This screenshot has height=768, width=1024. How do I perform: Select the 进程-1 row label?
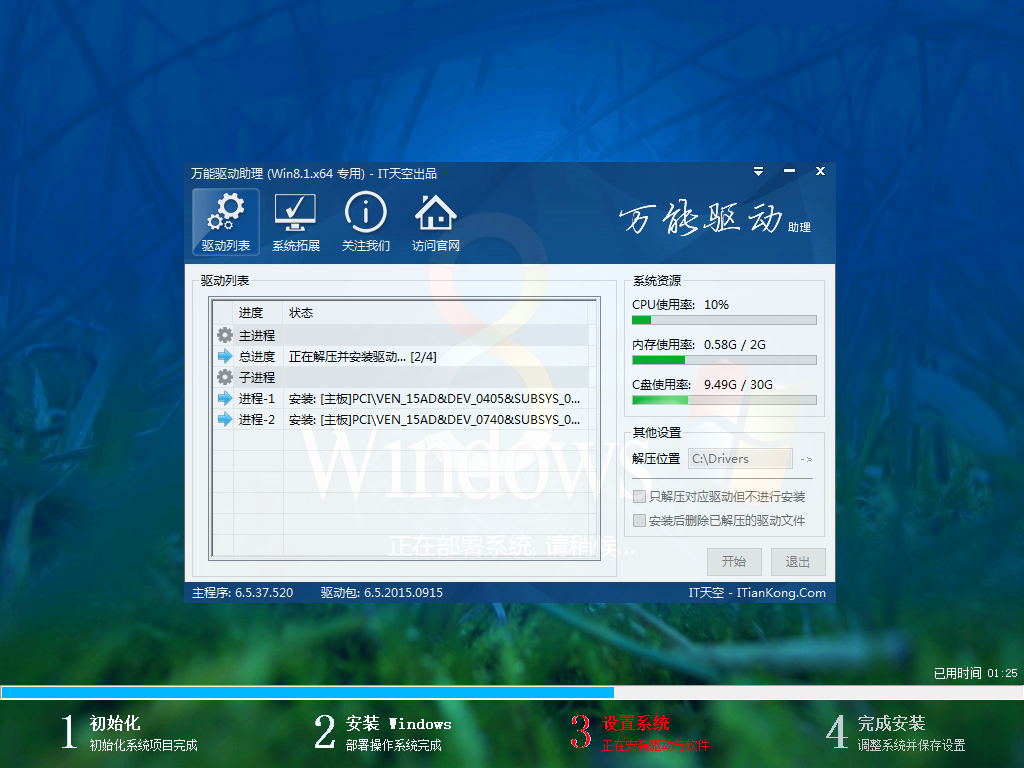257,398
